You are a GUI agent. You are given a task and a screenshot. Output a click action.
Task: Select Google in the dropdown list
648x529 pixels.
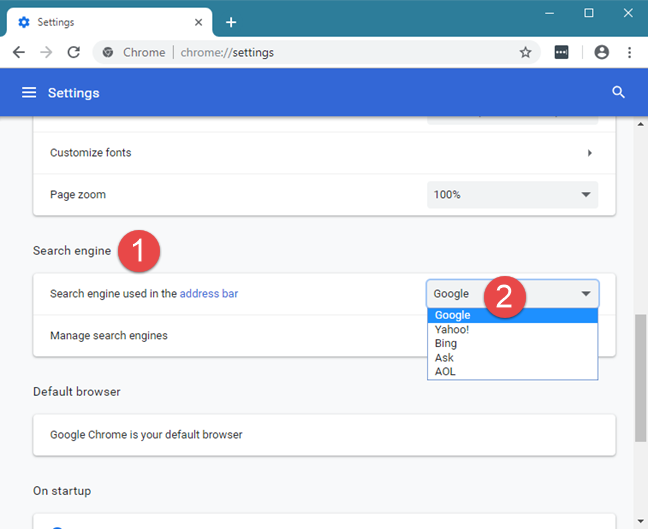tap(512, 315)
